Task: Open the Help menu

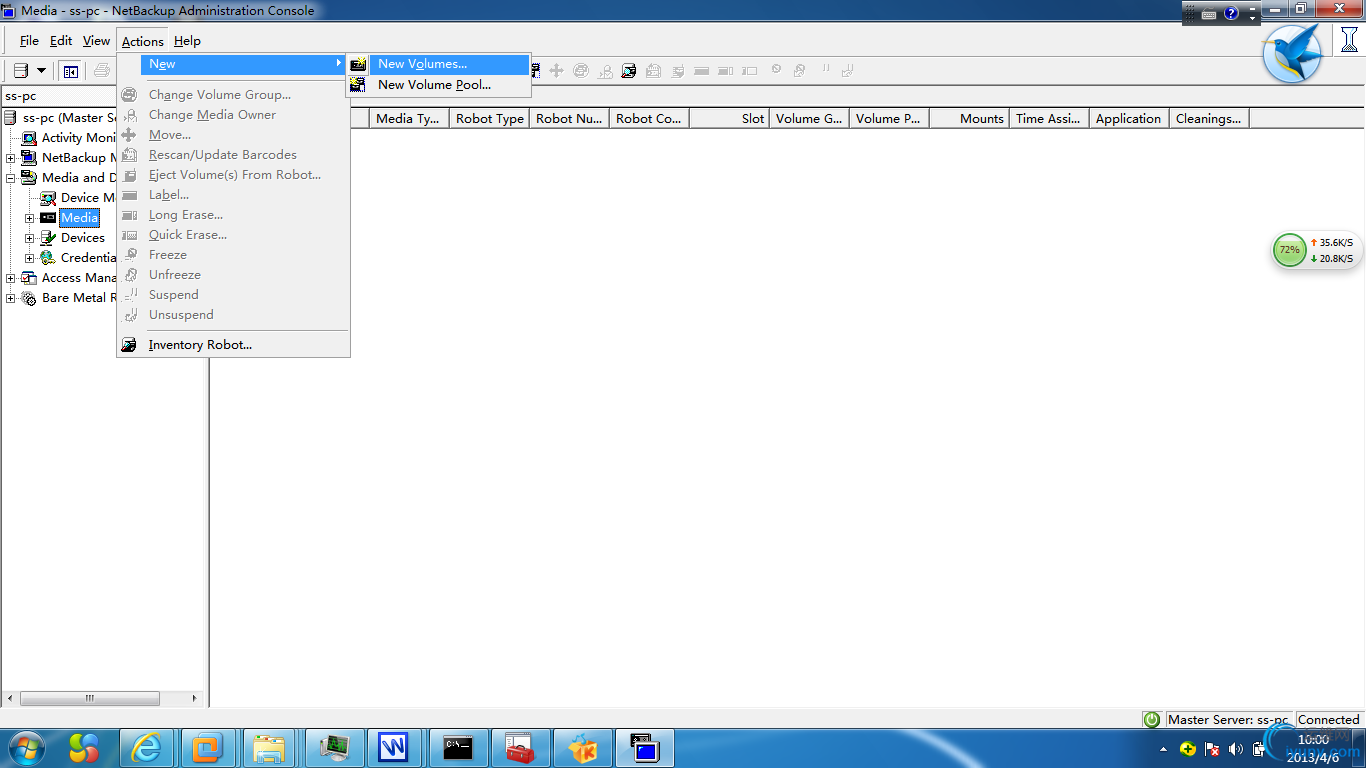Action: tap(187, 41)
